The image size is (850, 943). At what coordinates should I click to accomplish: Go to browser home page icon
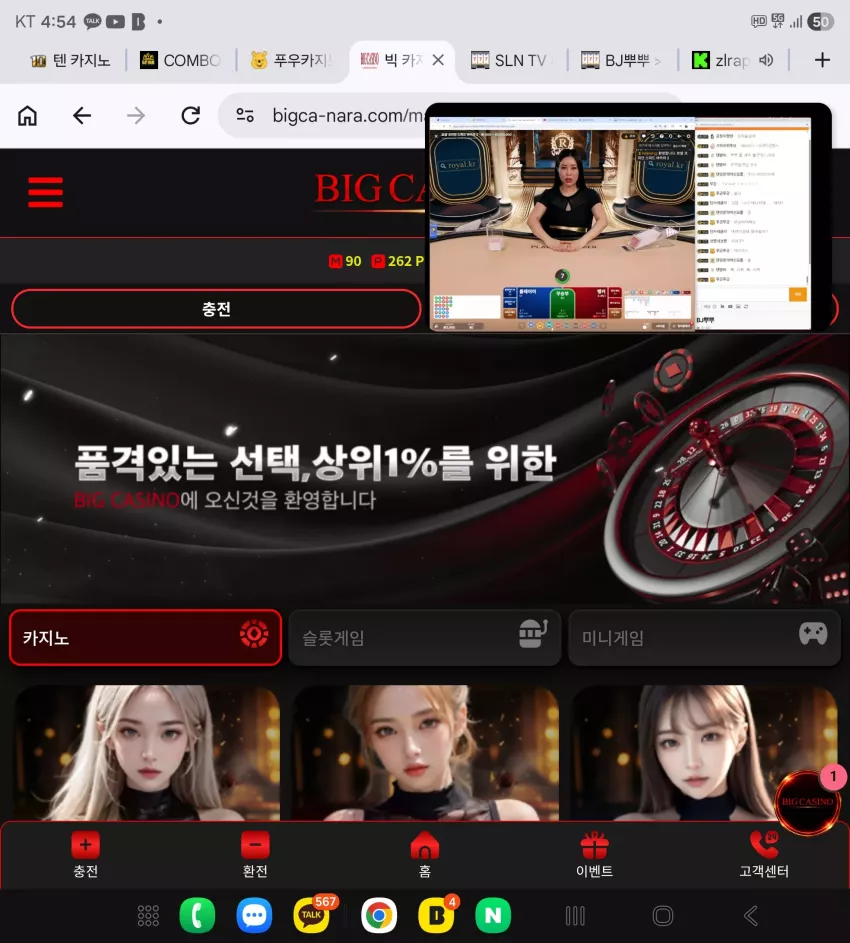point(27,115)
